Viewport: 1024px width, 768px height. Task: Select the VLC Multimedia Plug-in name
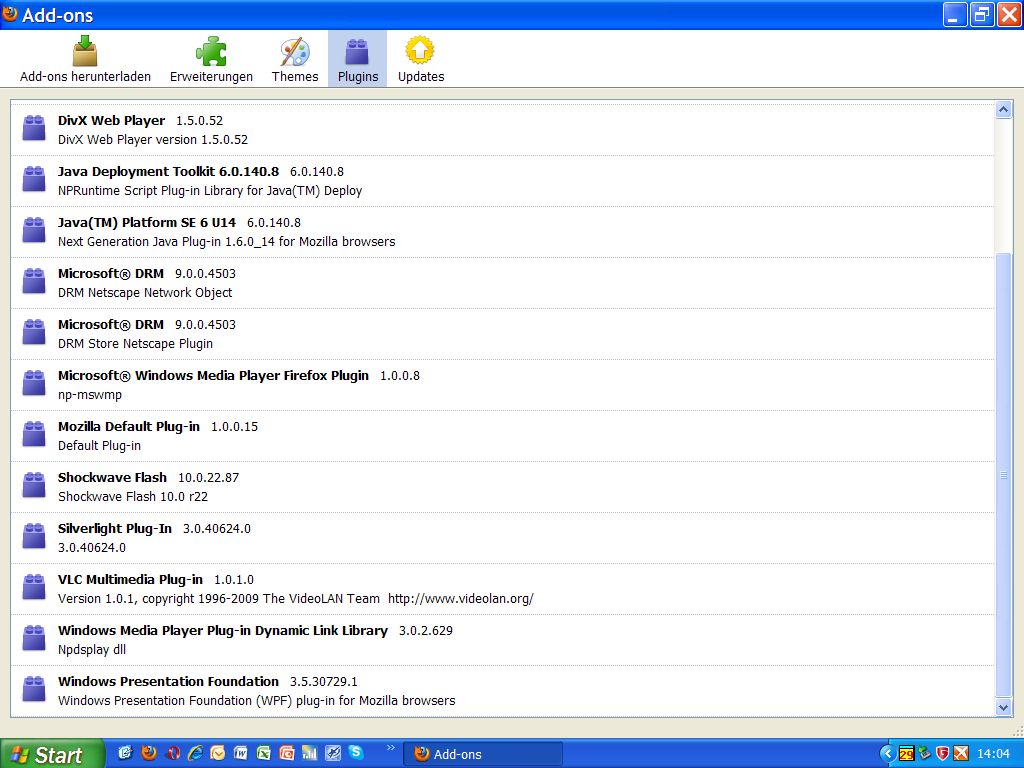130,579
